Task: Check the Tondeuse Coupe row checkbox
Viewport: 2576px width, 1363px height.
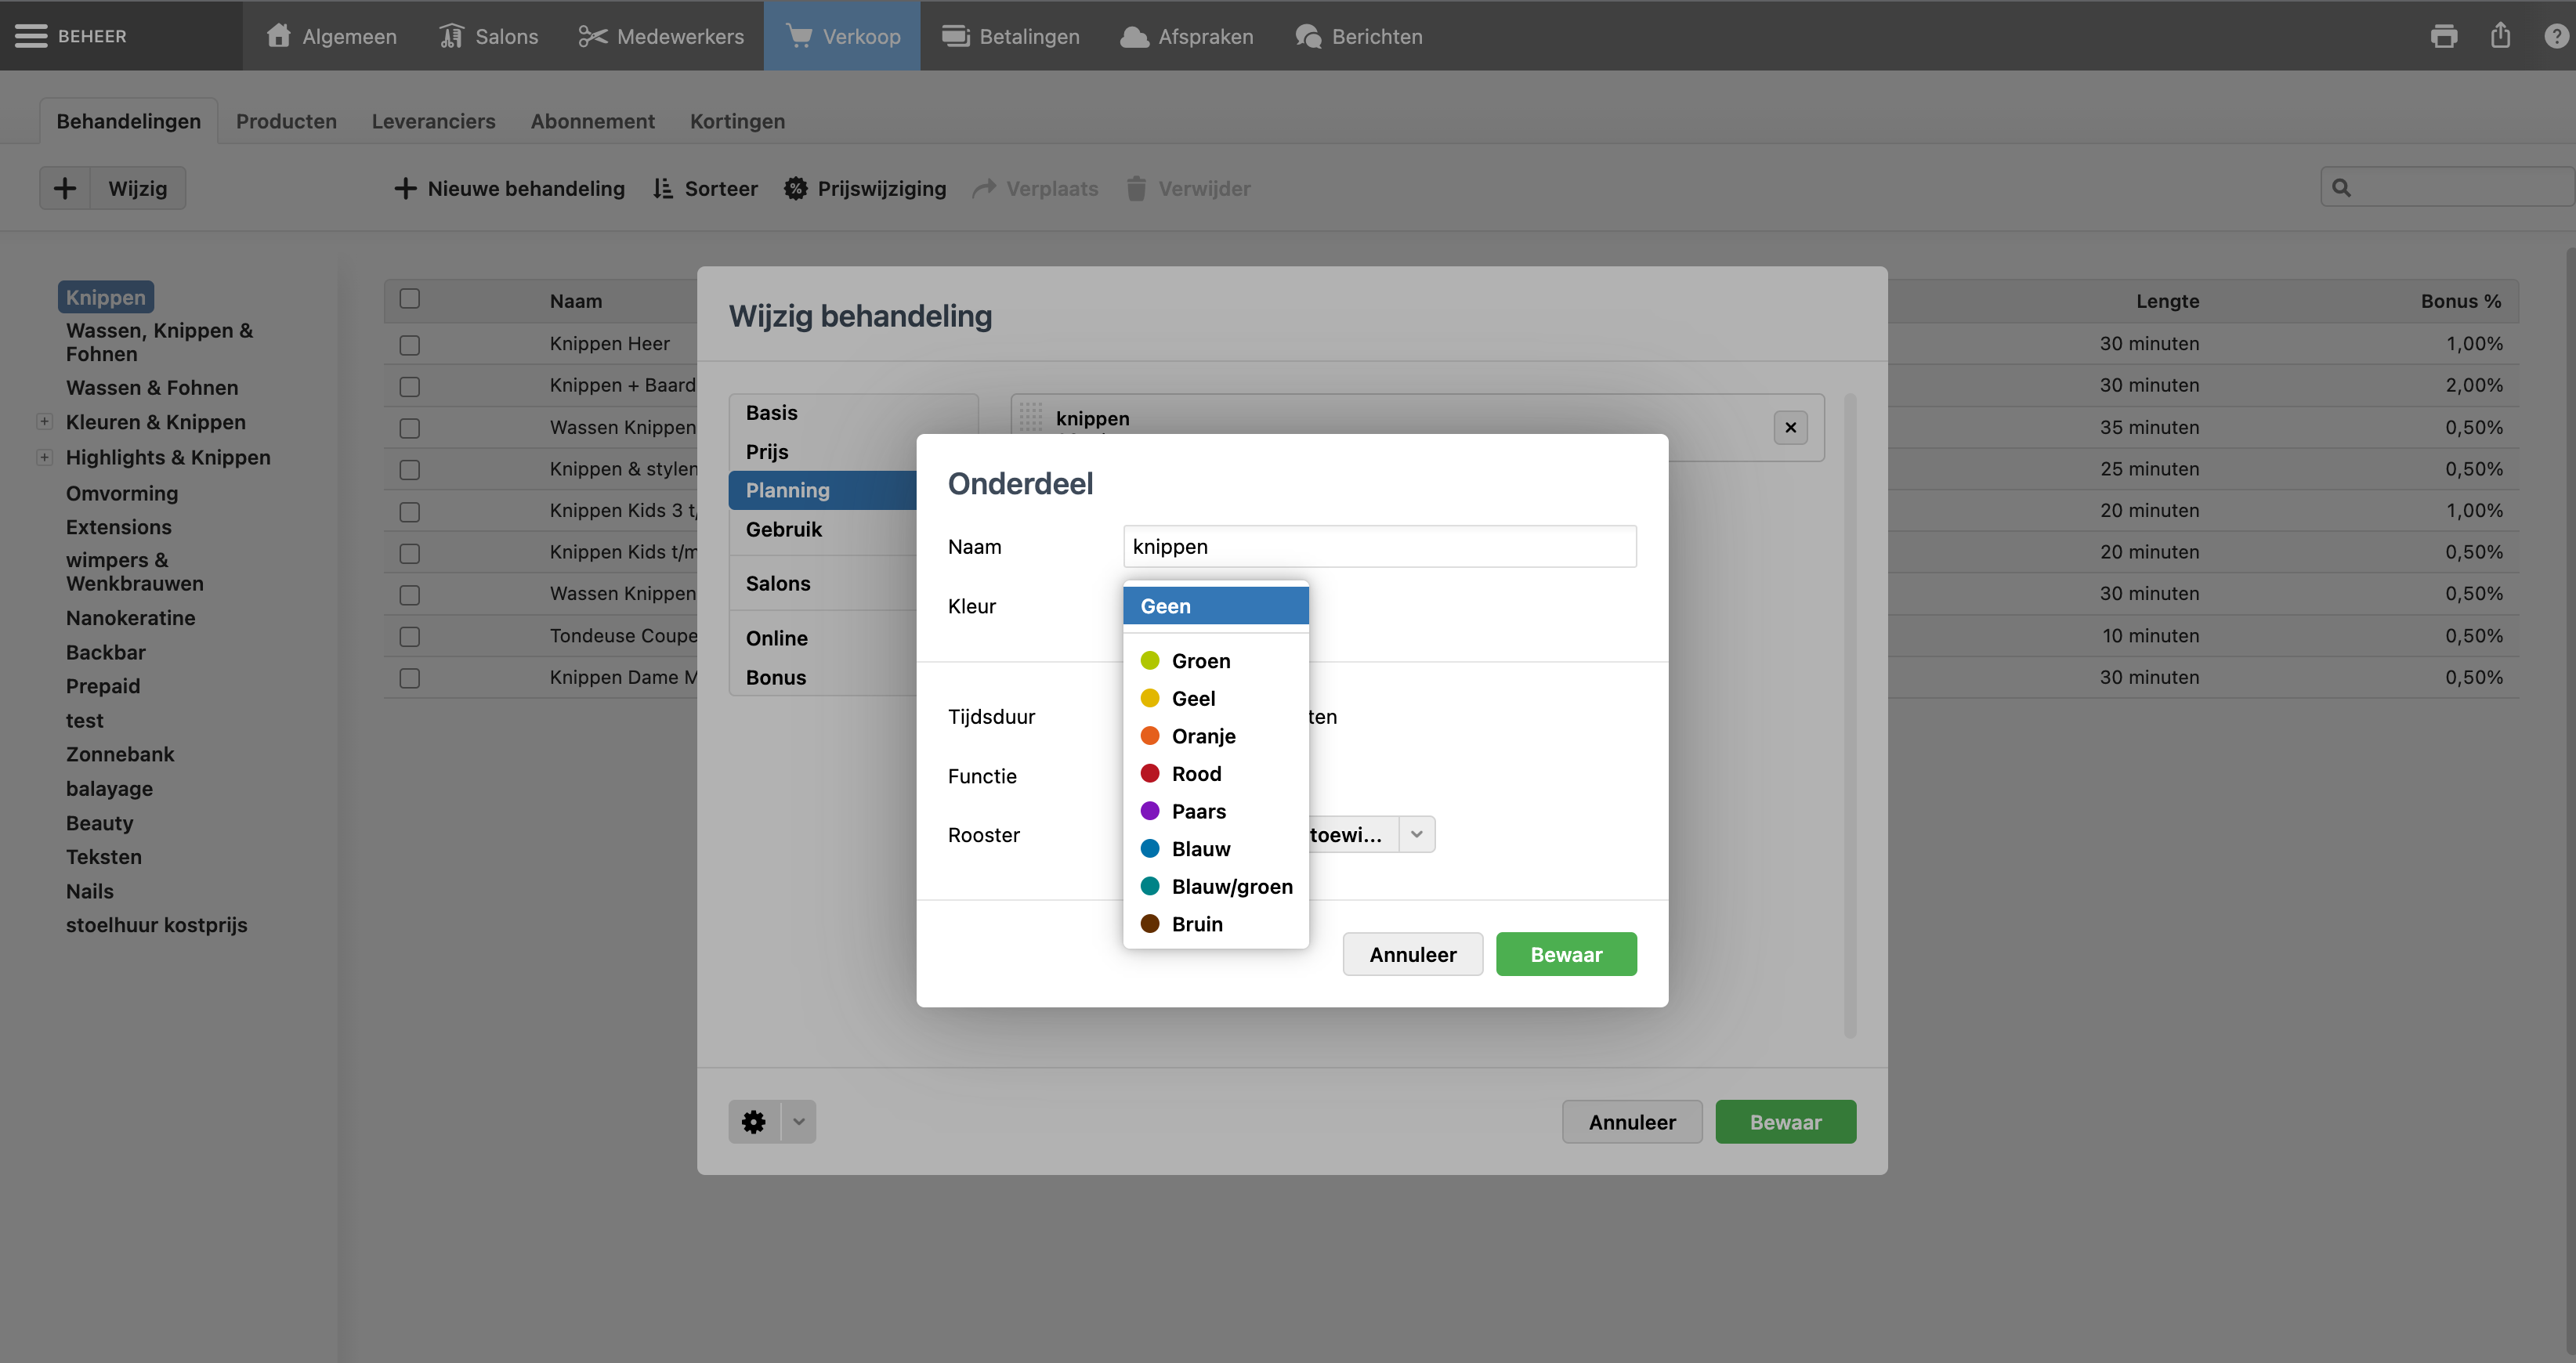Action: [409, 636]
